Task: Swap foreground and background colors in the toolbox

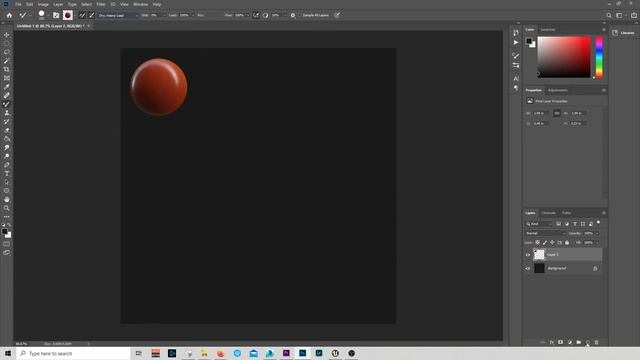Action: click(x=9, y=225)
